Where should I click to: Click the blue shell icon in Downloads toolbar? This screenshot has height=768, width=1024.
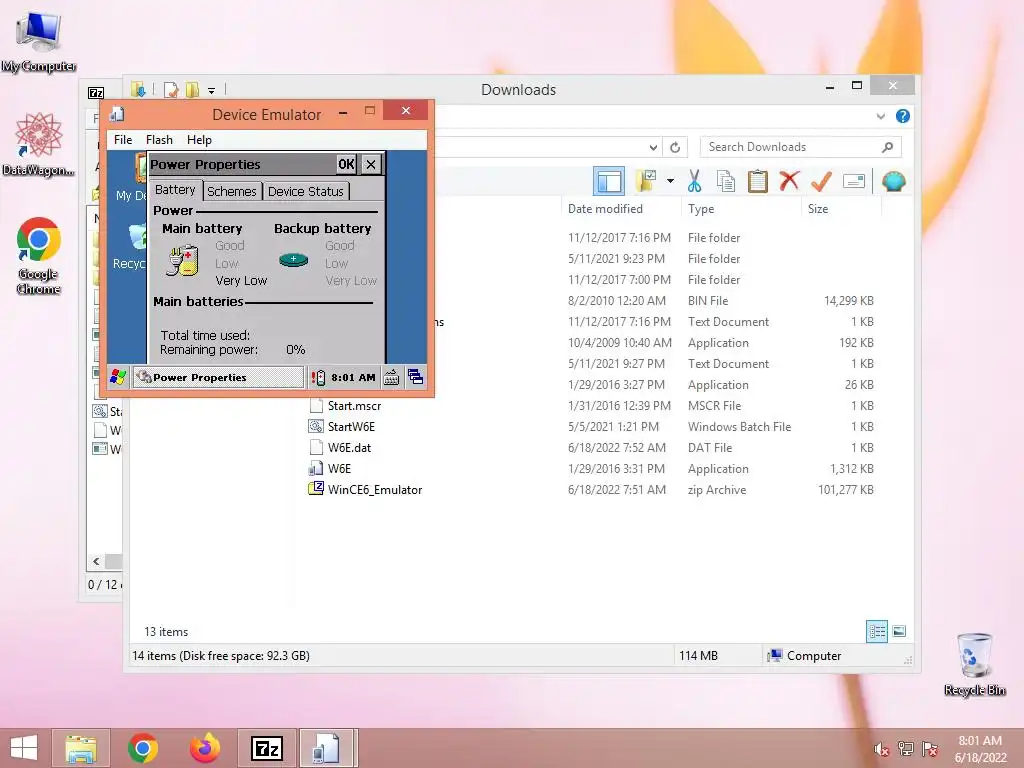(893, 181)
